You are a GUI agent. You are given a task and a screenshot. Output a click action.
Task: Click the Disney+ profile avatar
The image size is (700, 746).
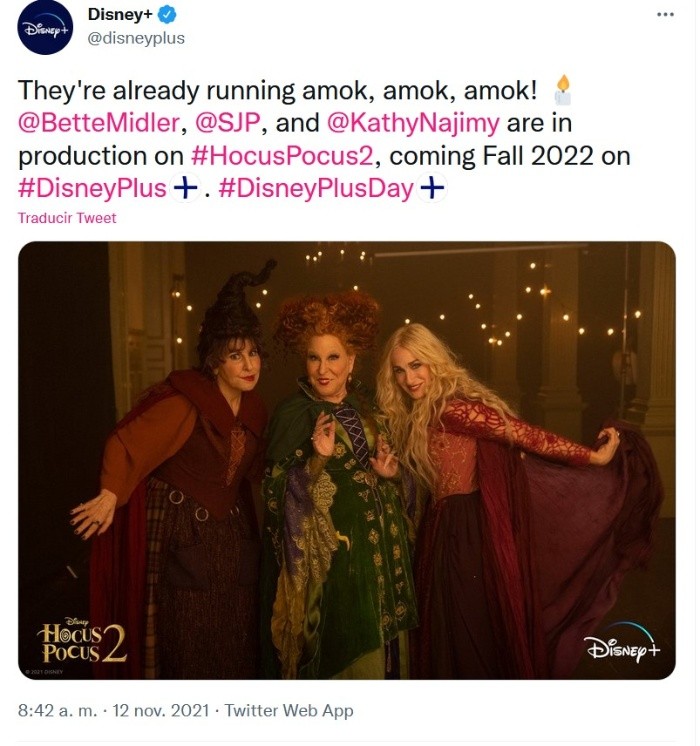click(46, 27)
